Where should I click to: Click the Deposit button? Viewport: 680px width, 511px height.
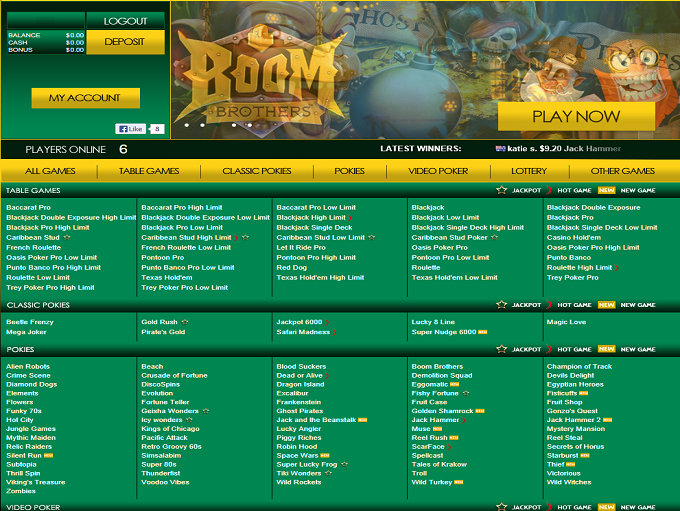pyautogui.click(x=125, y=42)
